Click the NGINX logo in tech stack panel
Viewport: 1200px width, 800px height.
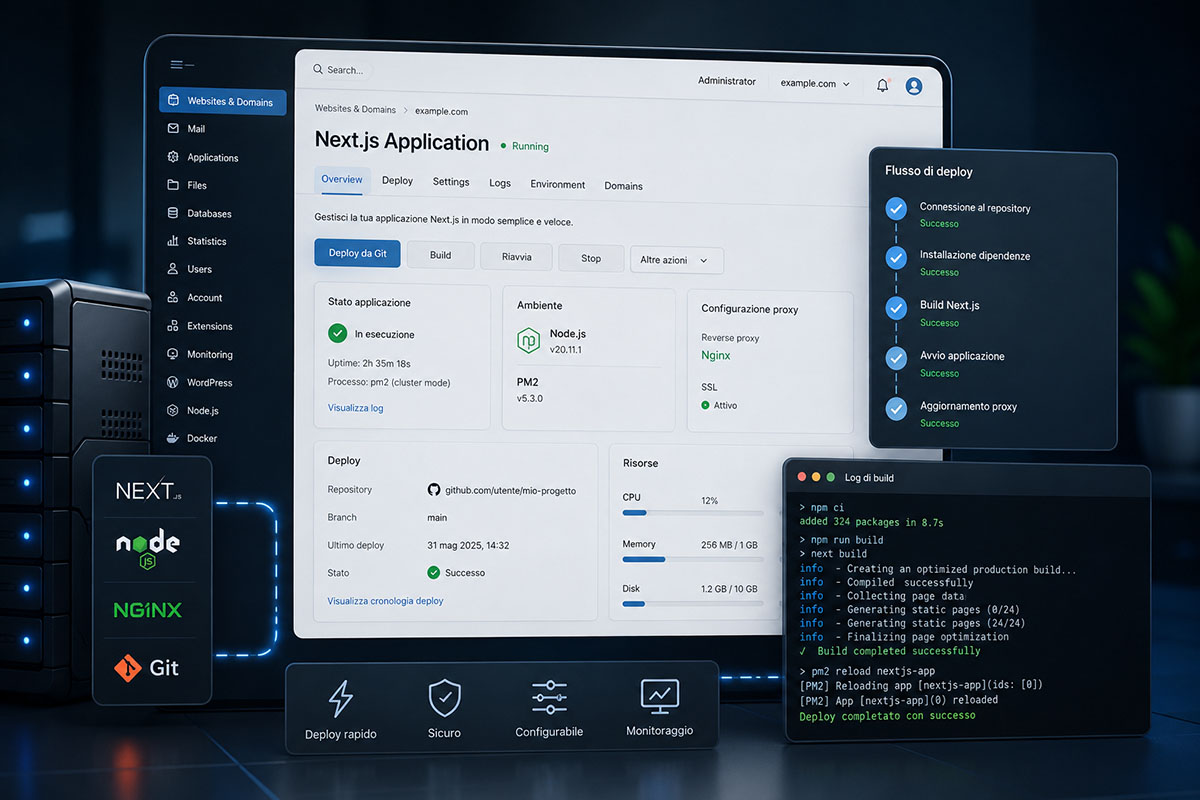pyautogui.click(x=148, y=609)
